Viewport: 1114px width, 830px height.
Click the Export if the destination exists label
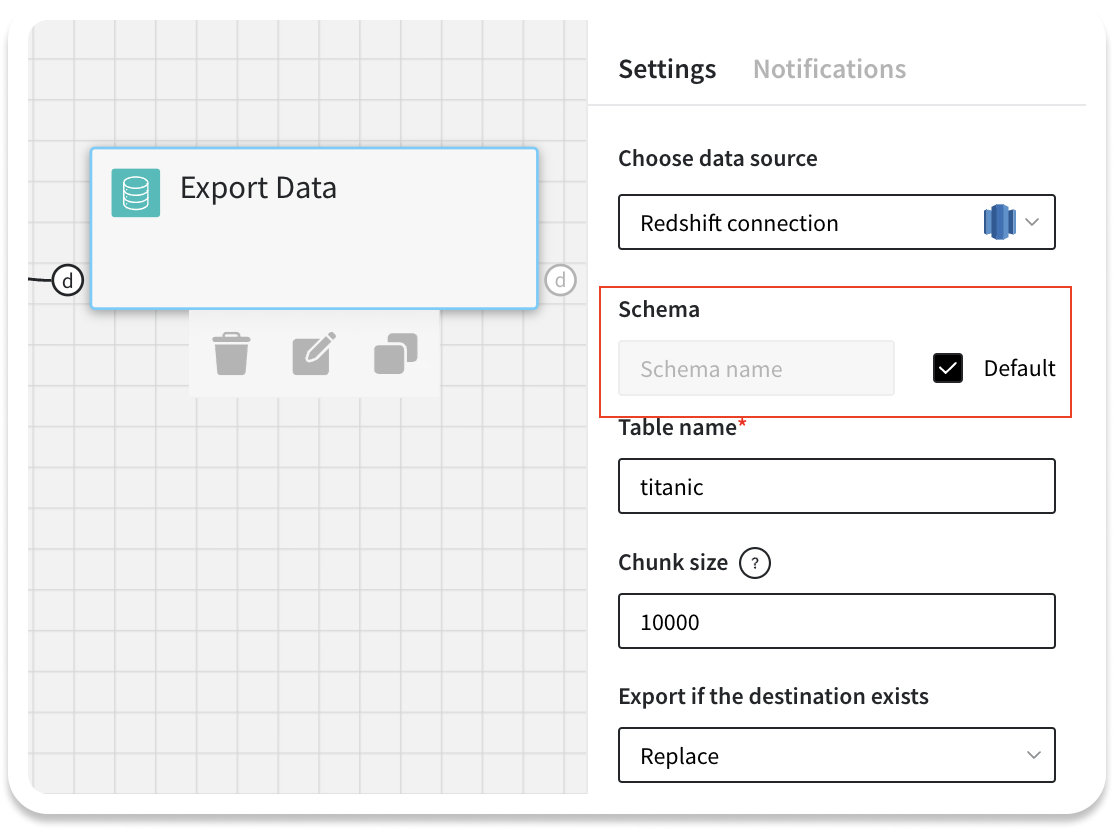pyautogui.click(x=773, y=696)
